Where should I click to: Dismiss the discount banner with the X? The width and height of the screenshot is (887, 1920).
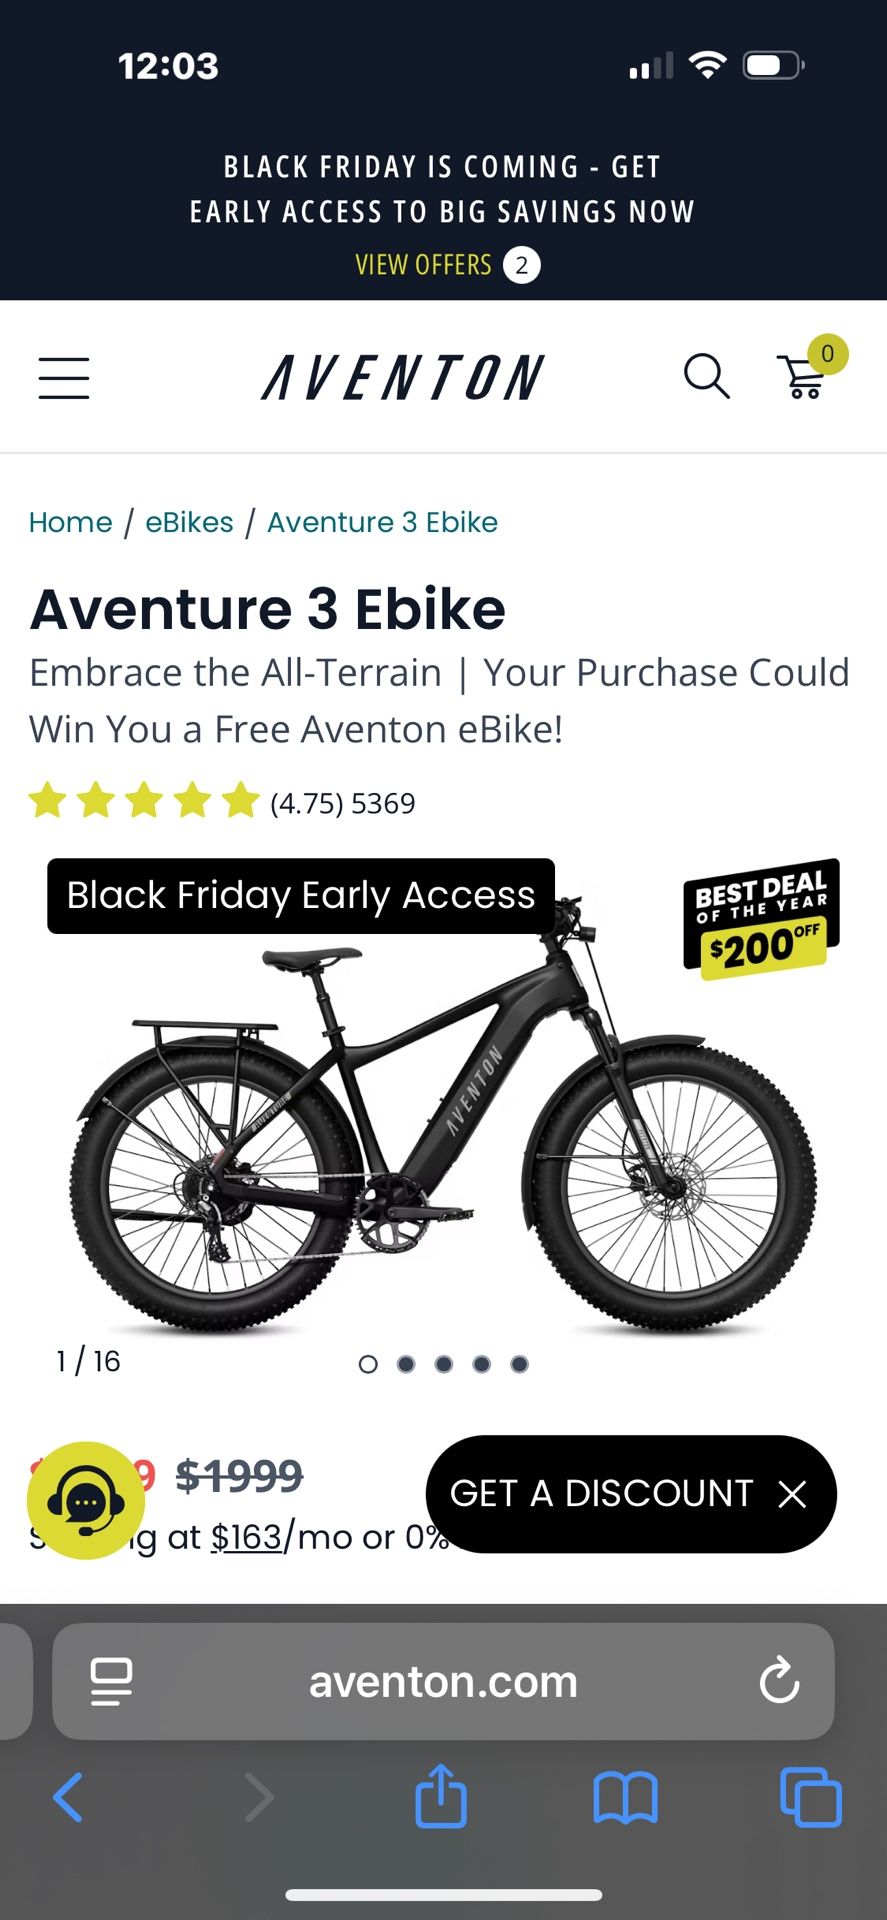coord(791,1494)
